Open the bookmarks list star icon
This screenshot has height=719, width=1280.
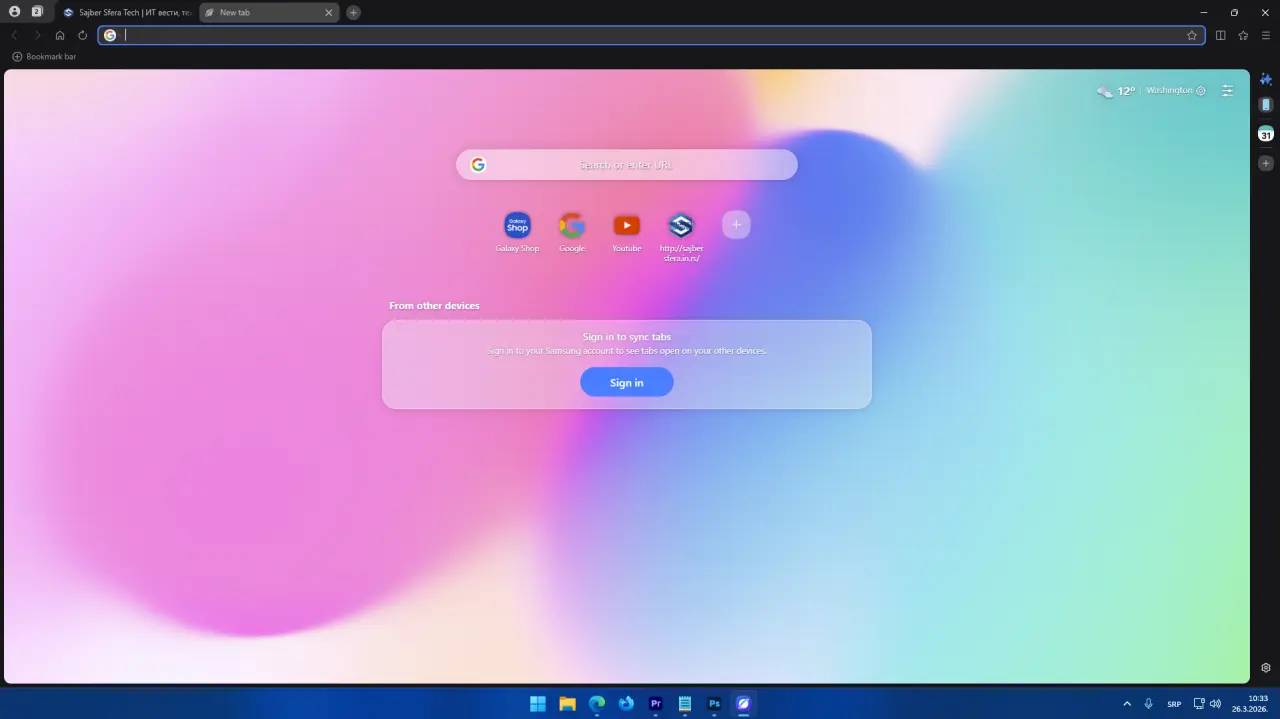[x=1243, y=35]
